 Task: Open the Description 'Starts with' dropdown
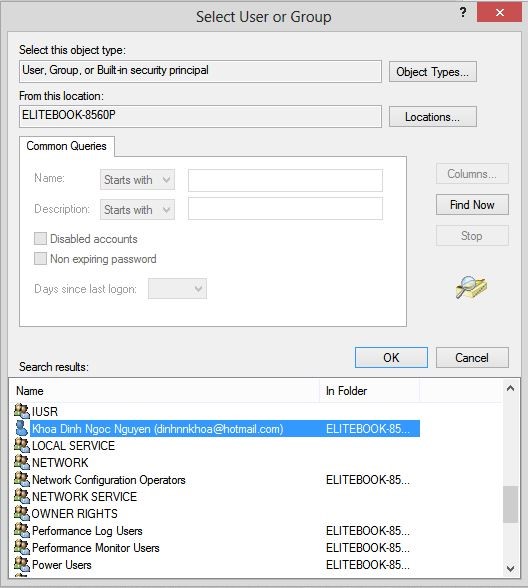(137, 209)
